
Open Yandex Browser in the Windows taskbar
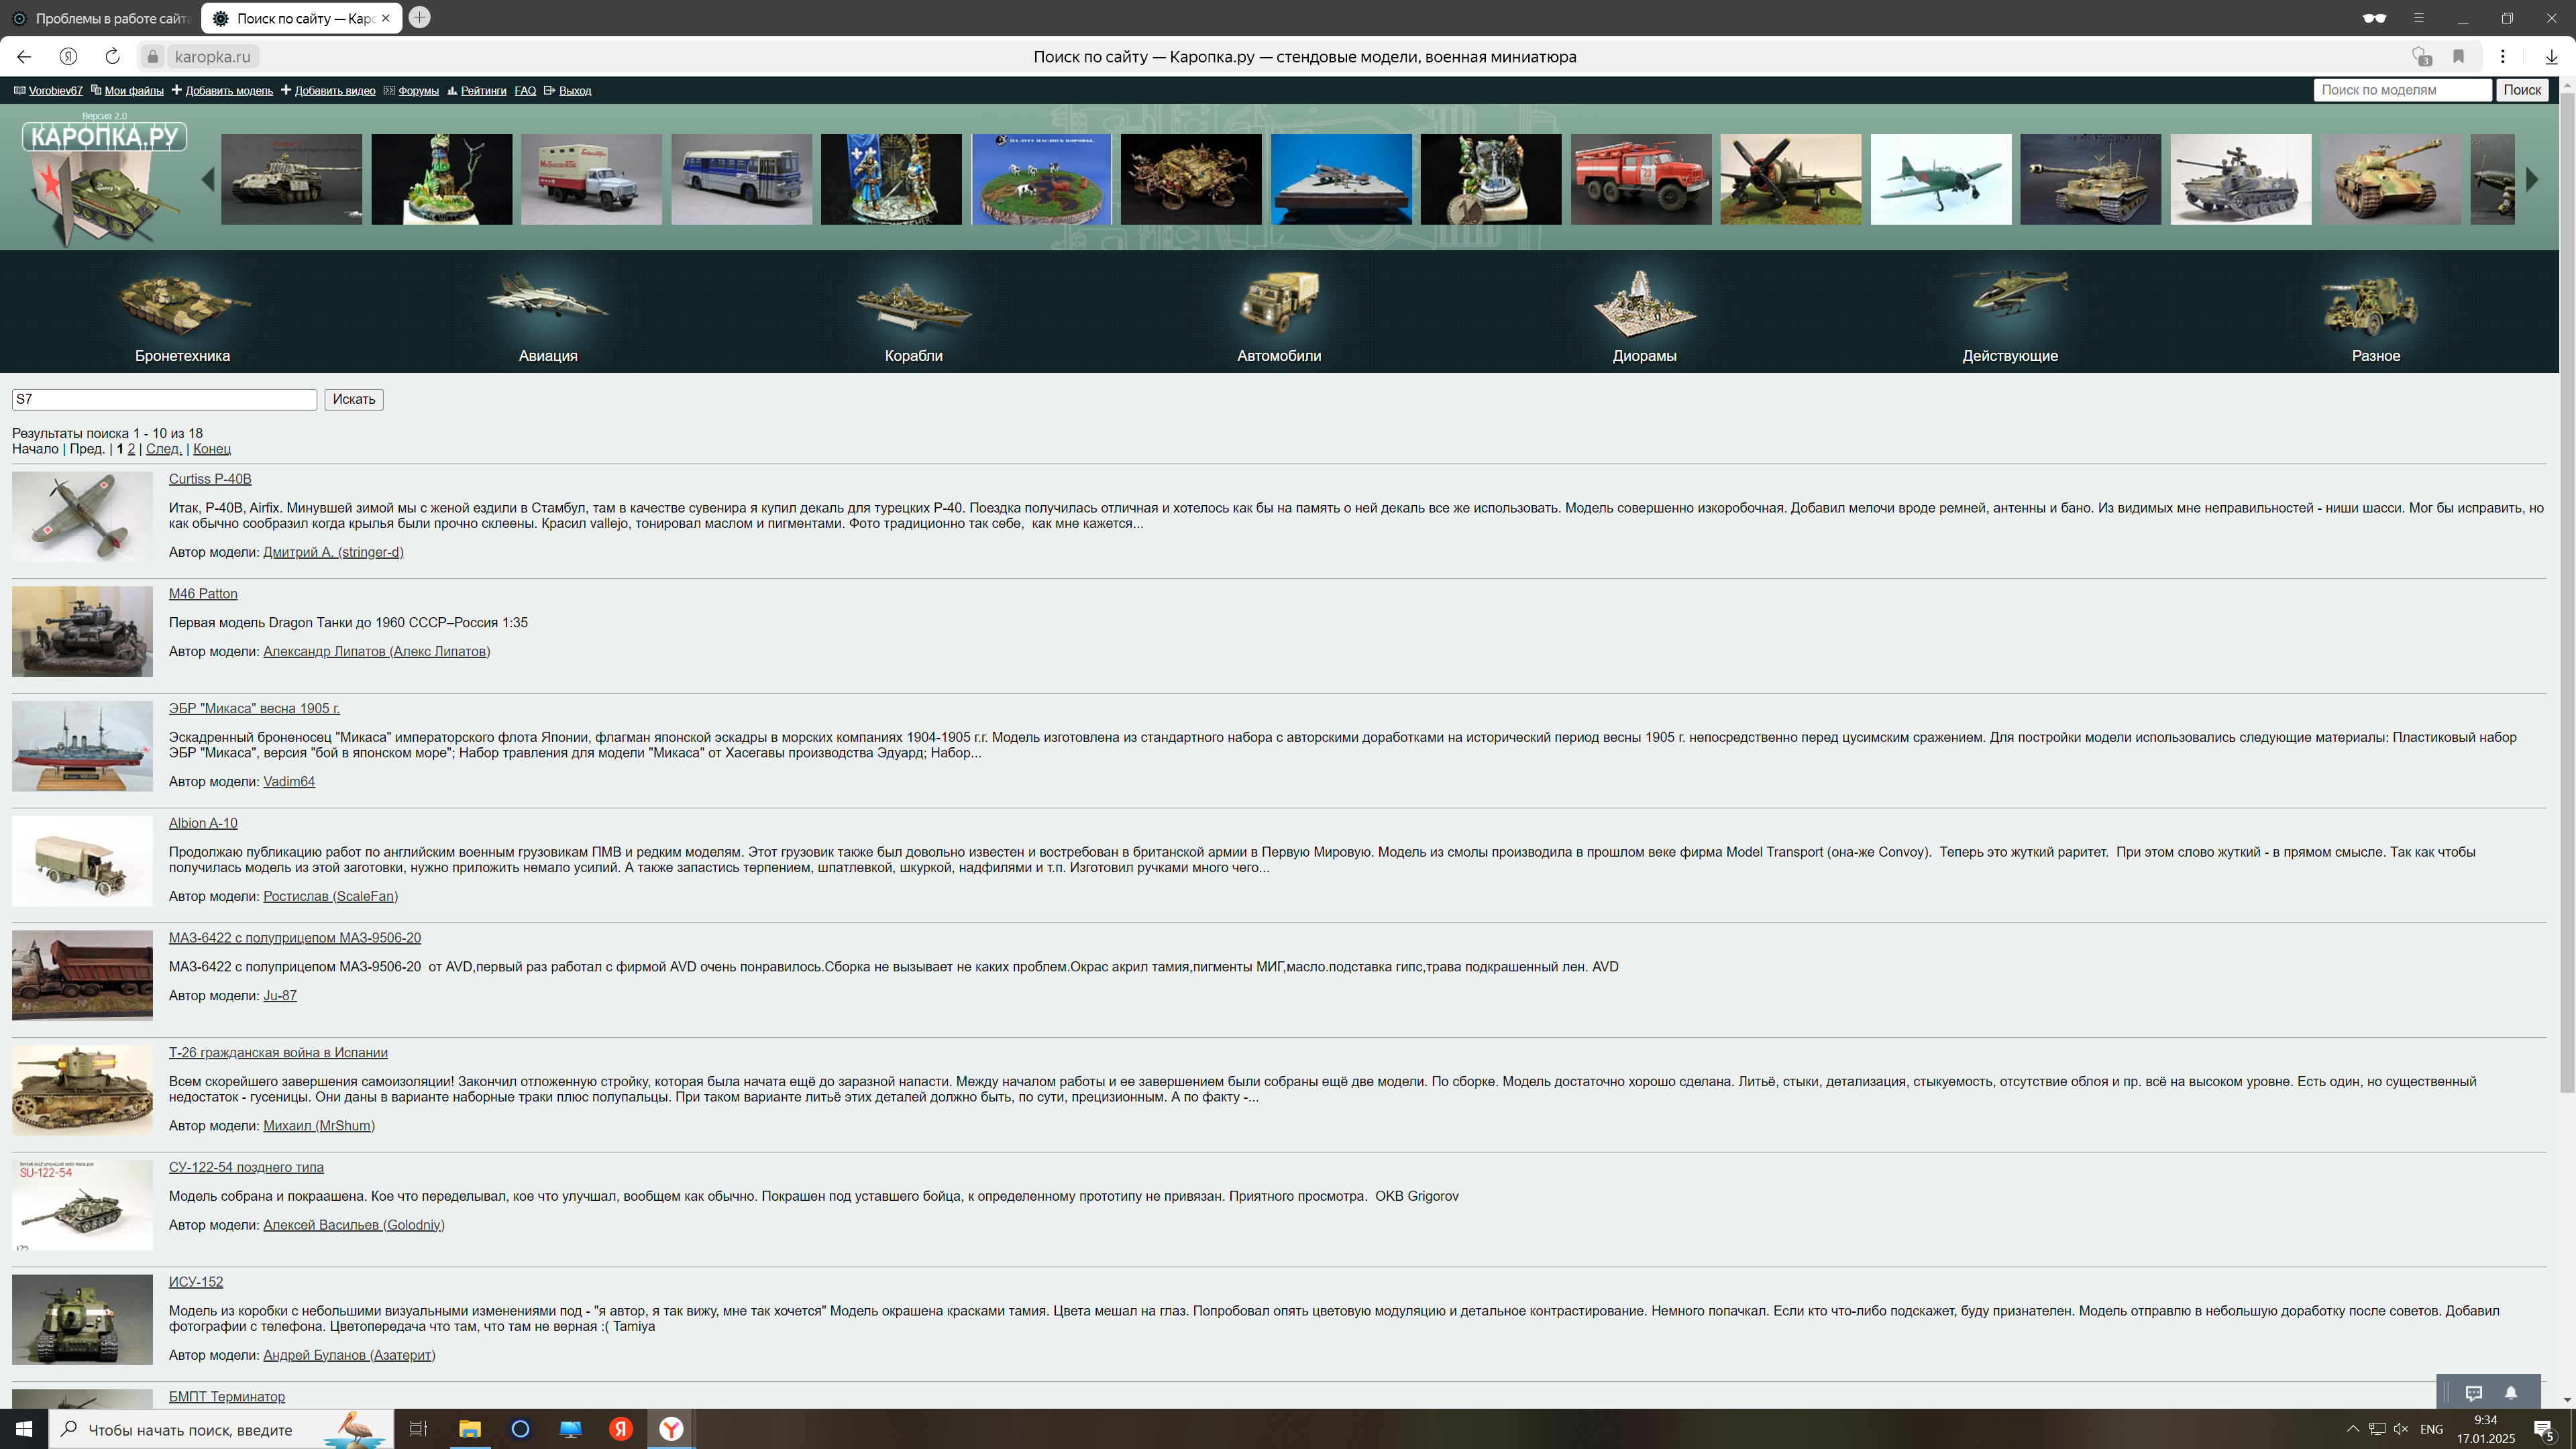671,1429
